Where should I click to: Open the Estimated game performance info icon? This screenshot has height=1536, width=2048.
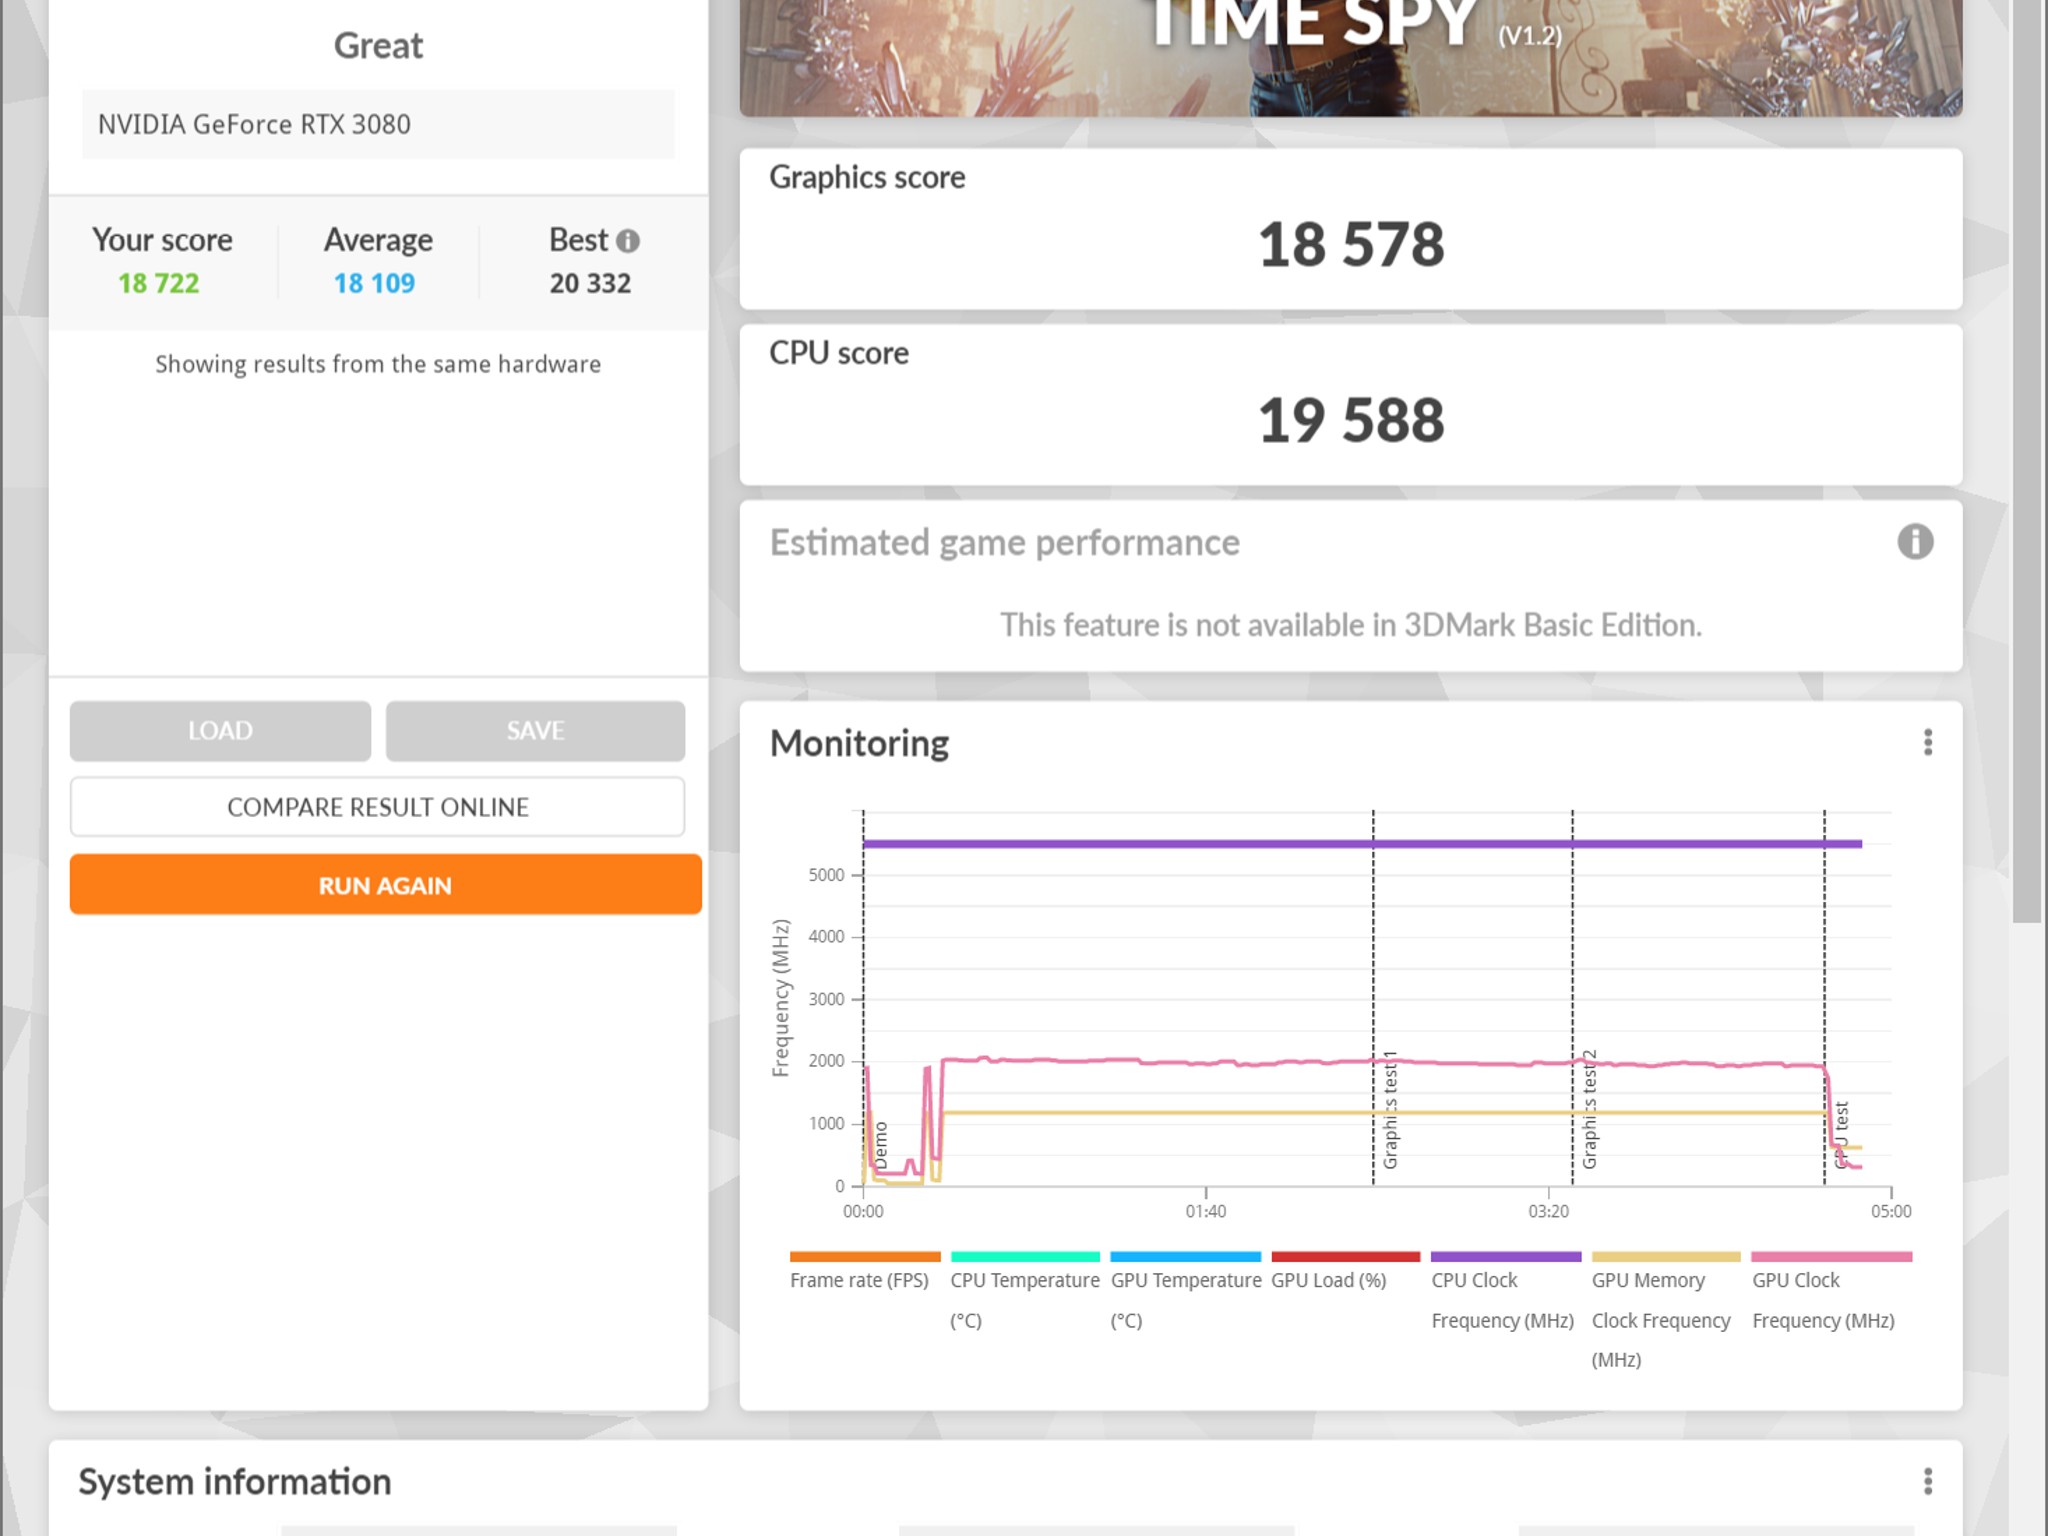coord(1915,542)
